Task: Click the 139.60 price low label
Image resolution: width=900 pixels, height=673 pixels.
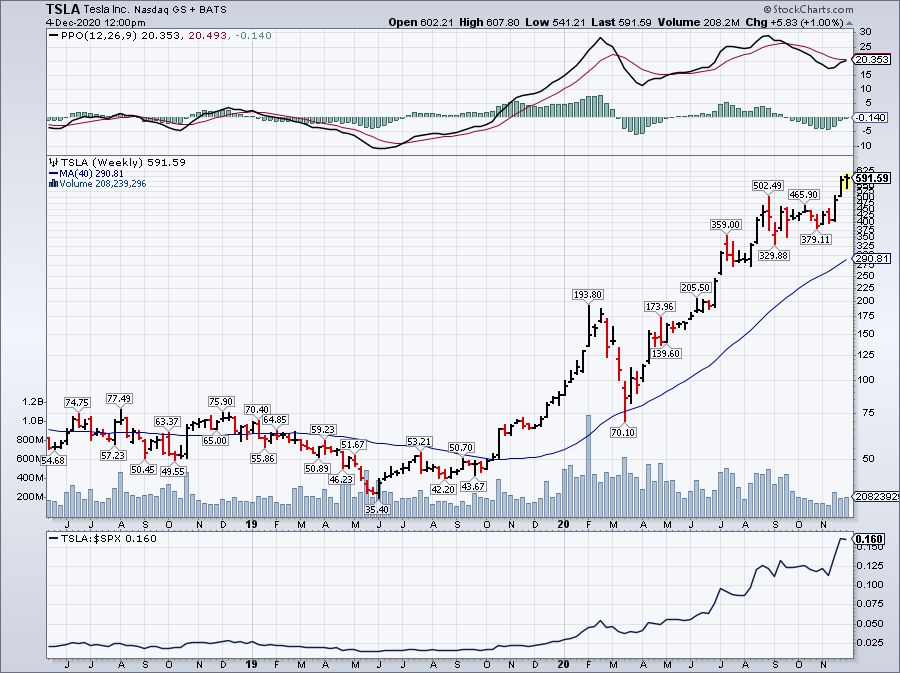Action: click(666, 353)
